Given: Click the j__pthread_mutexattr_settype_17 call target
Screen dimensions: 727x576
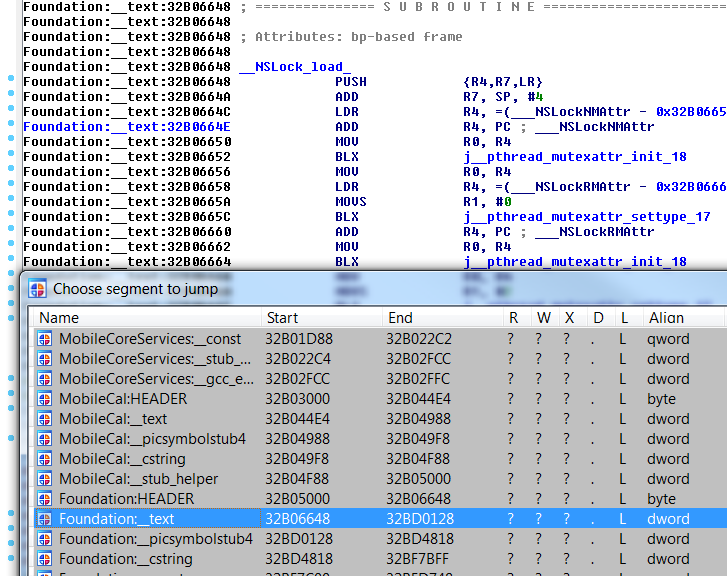Looking at the screenshot, I should pos(587,217).
